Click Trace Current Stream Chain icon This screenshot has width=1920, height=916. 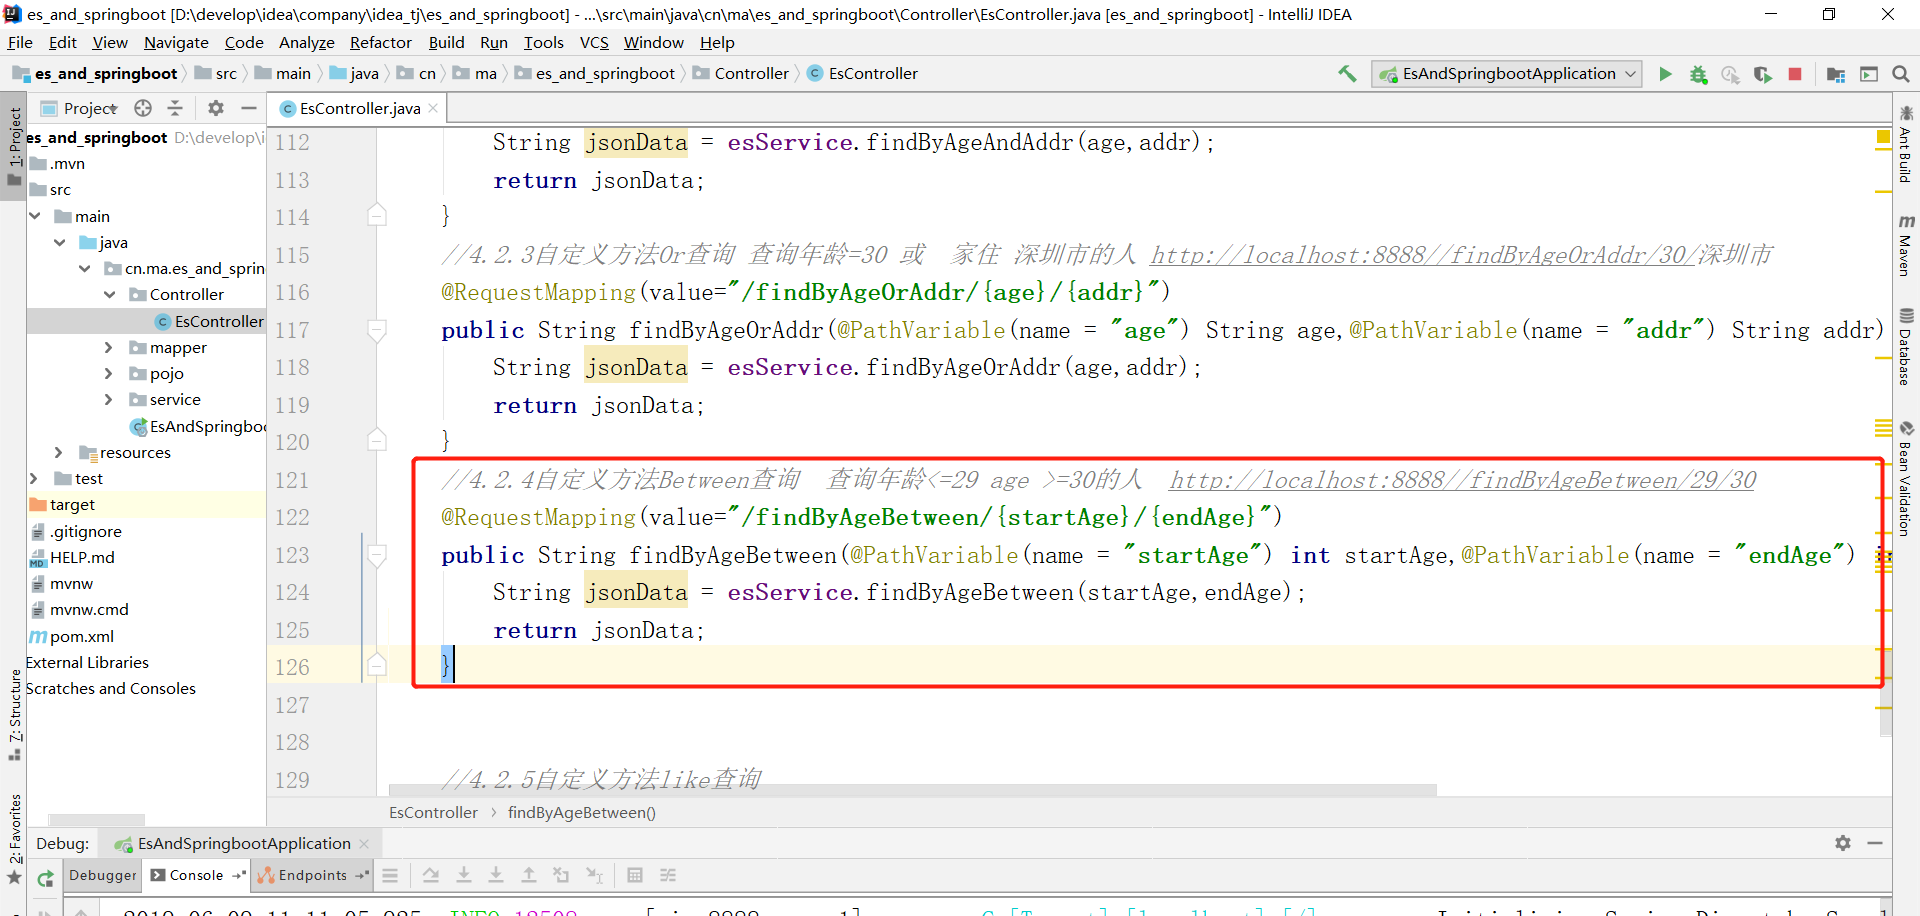tap(668, 875)
